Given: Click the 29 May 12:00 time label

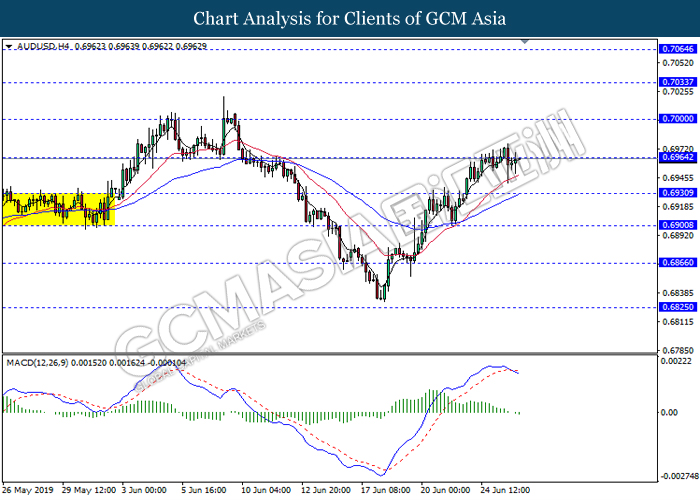Looking at the screenshot, I should (89, 490).
